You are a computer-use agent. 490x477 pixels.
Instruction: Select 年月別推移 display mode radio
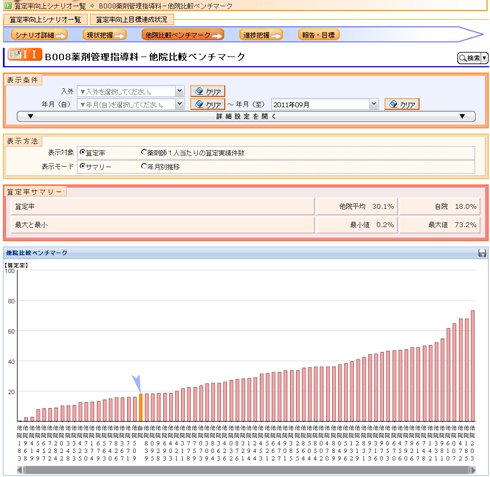click(144, 166)
